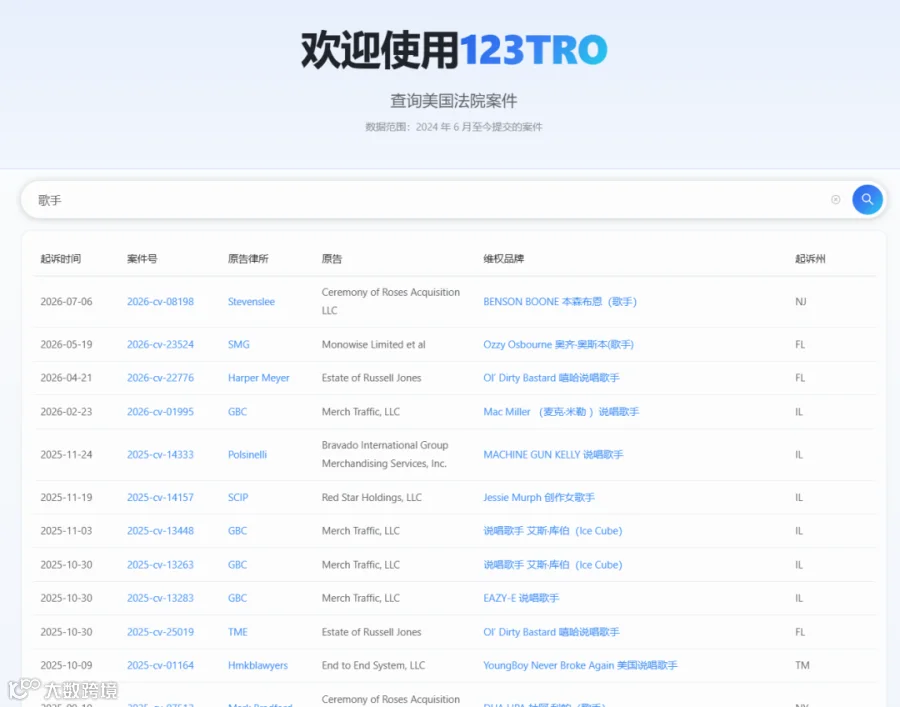Click the 起诉州 column header

click(x=810, y=259)
